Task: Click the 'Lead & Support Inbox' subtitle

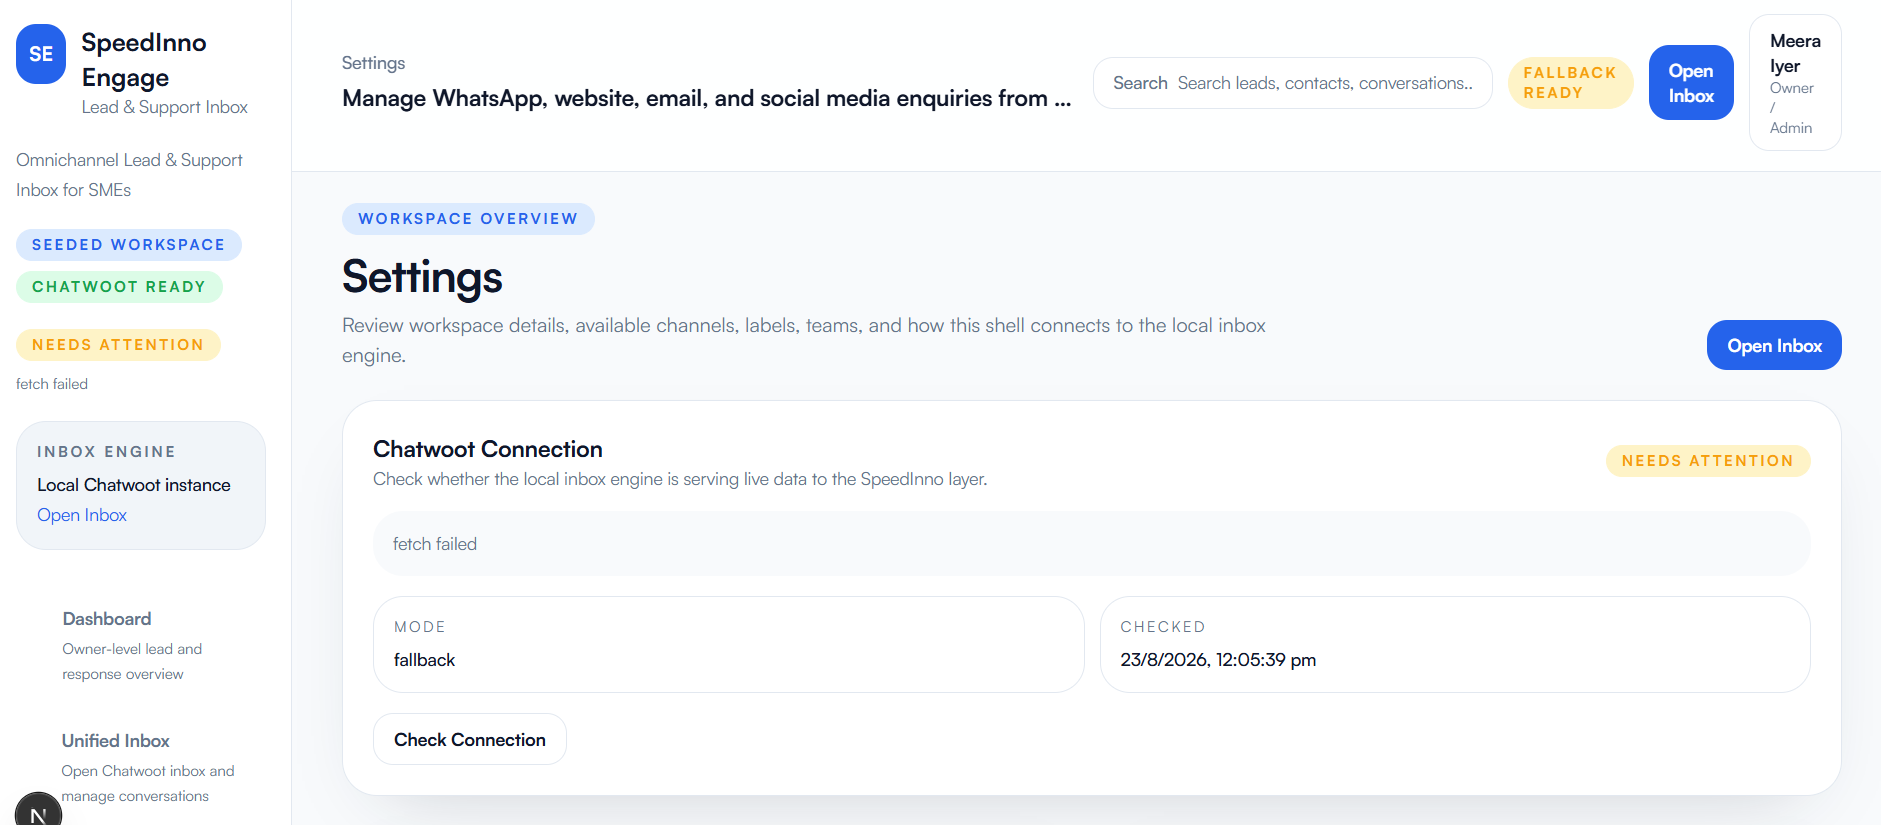Action: (165, 107)
